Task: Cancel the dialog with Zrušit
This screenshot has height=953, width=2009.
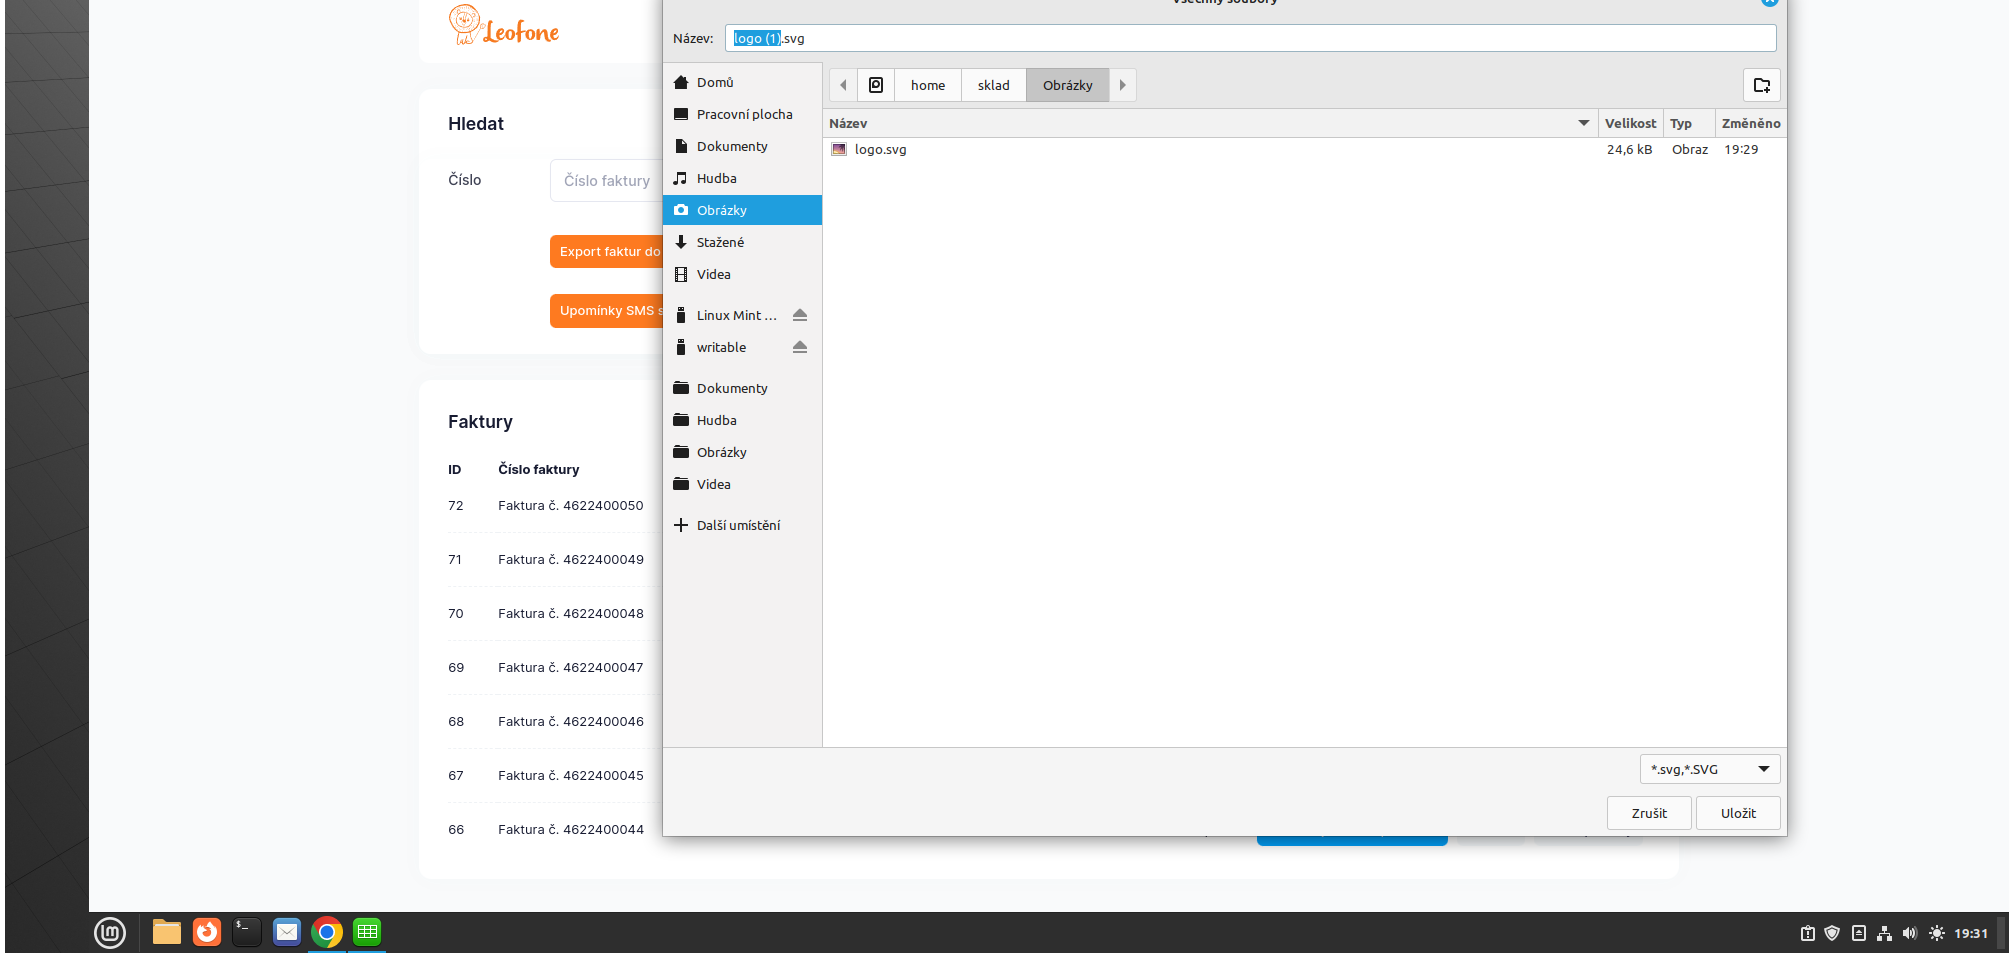Action: pos(1648,813)
